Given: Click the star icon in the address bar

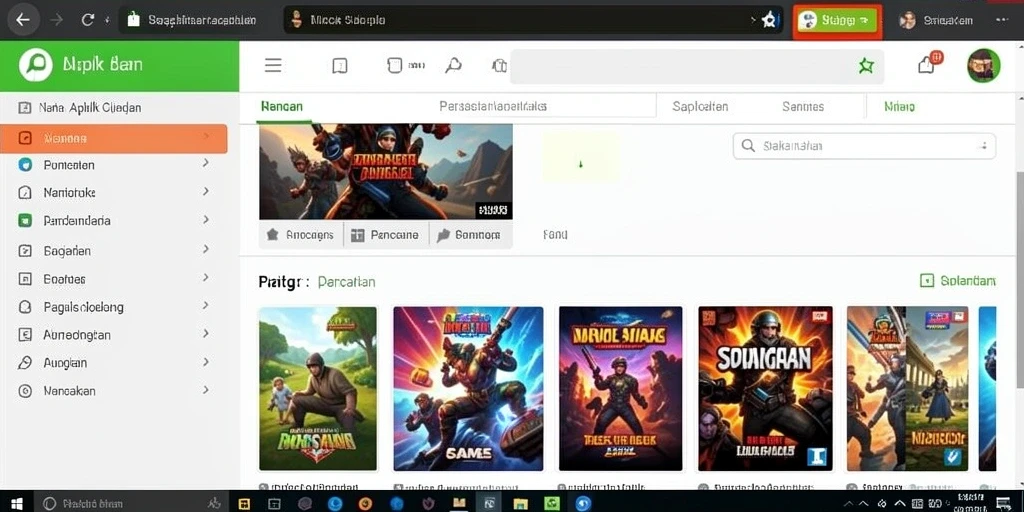Looking at the screenshot, I should click(x=769, y=20).
